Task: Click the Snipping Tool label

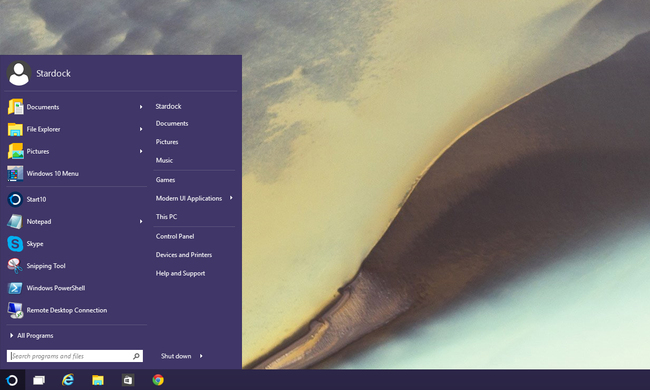Action: click(46, 266)
